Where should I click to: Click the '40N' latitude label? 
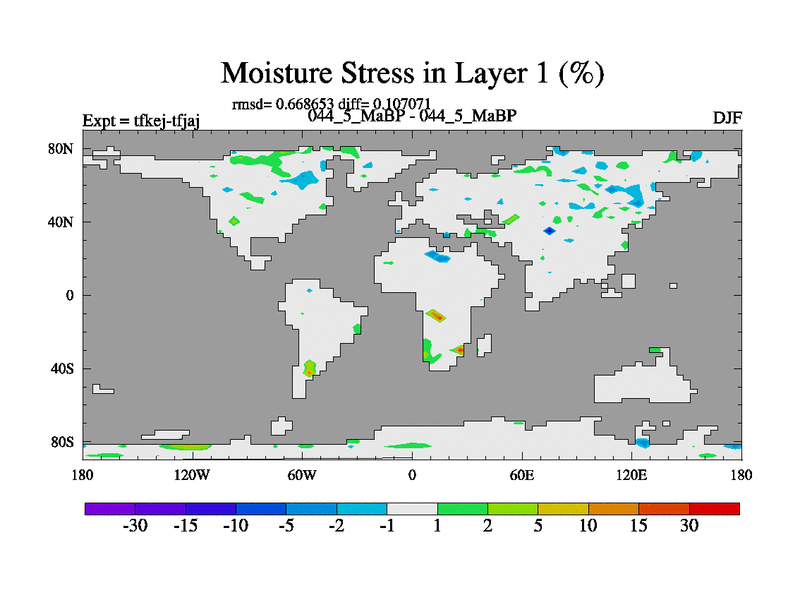point(61,222)
